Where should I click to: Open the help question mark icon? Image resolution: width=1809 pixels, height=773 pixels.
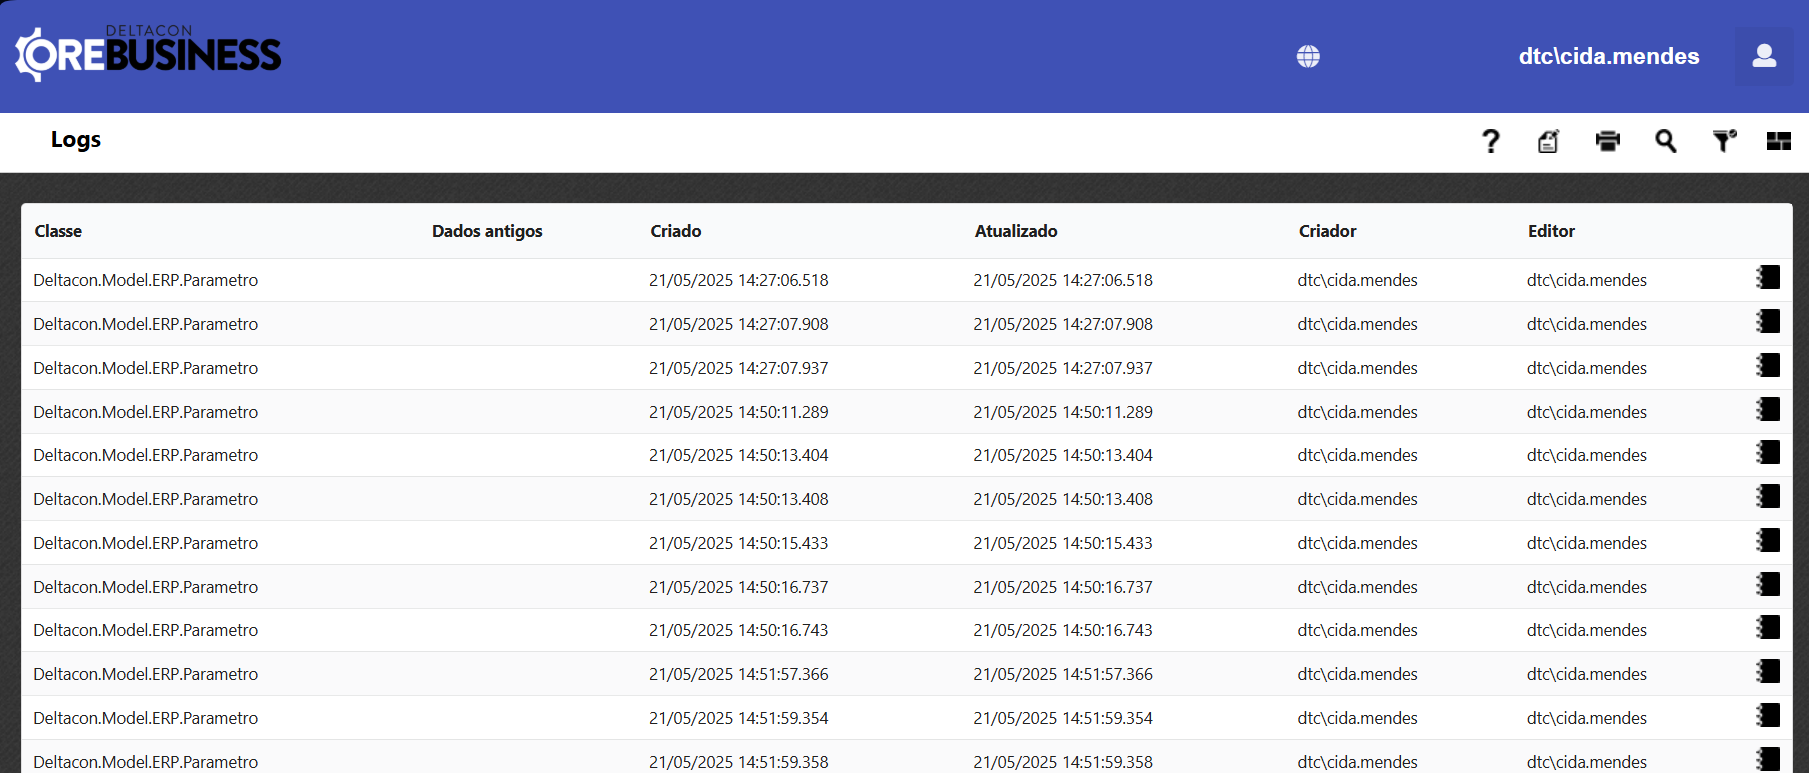[x=1490, y=141]
